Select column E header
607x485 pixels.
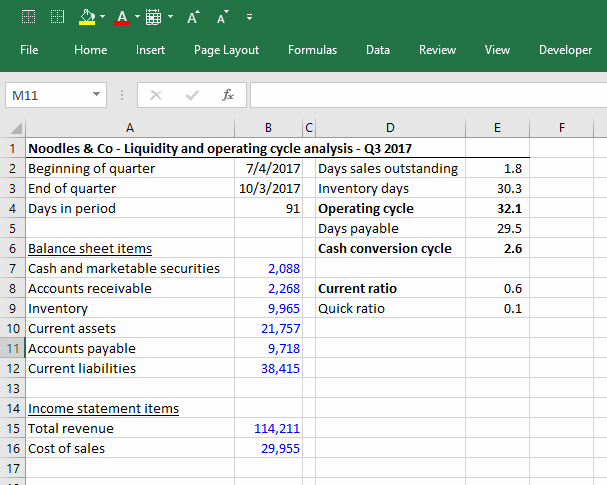click(499, 127)
